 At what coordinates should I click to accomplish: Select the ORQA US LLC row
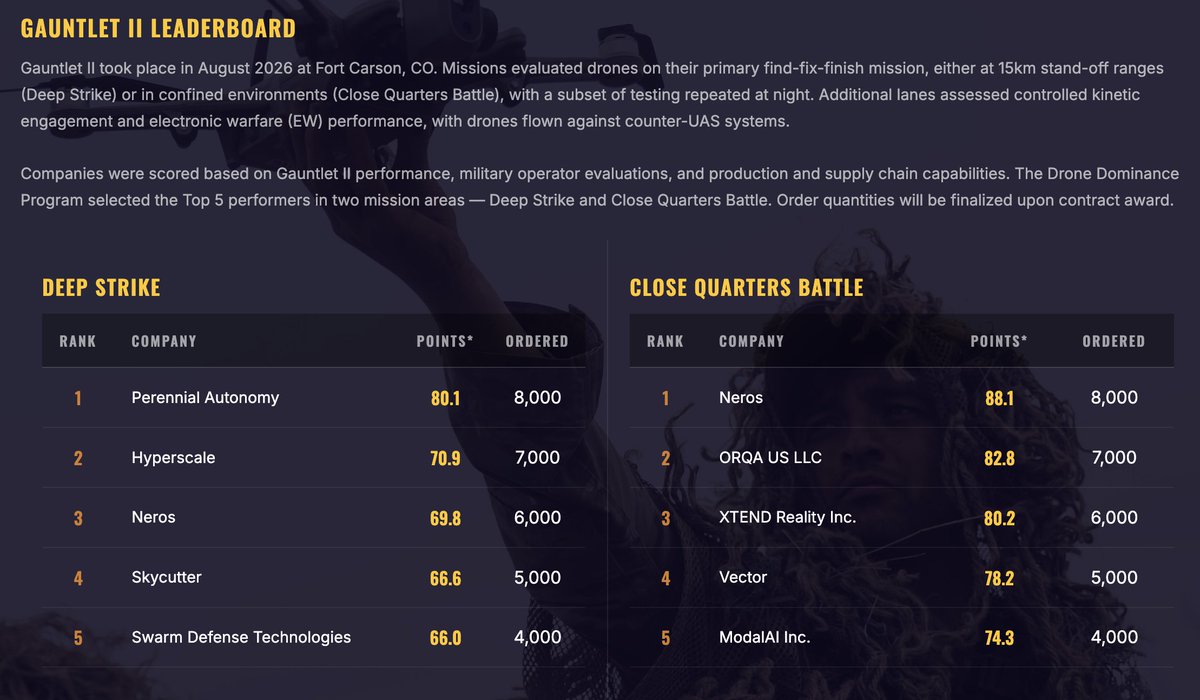point(902,458)
